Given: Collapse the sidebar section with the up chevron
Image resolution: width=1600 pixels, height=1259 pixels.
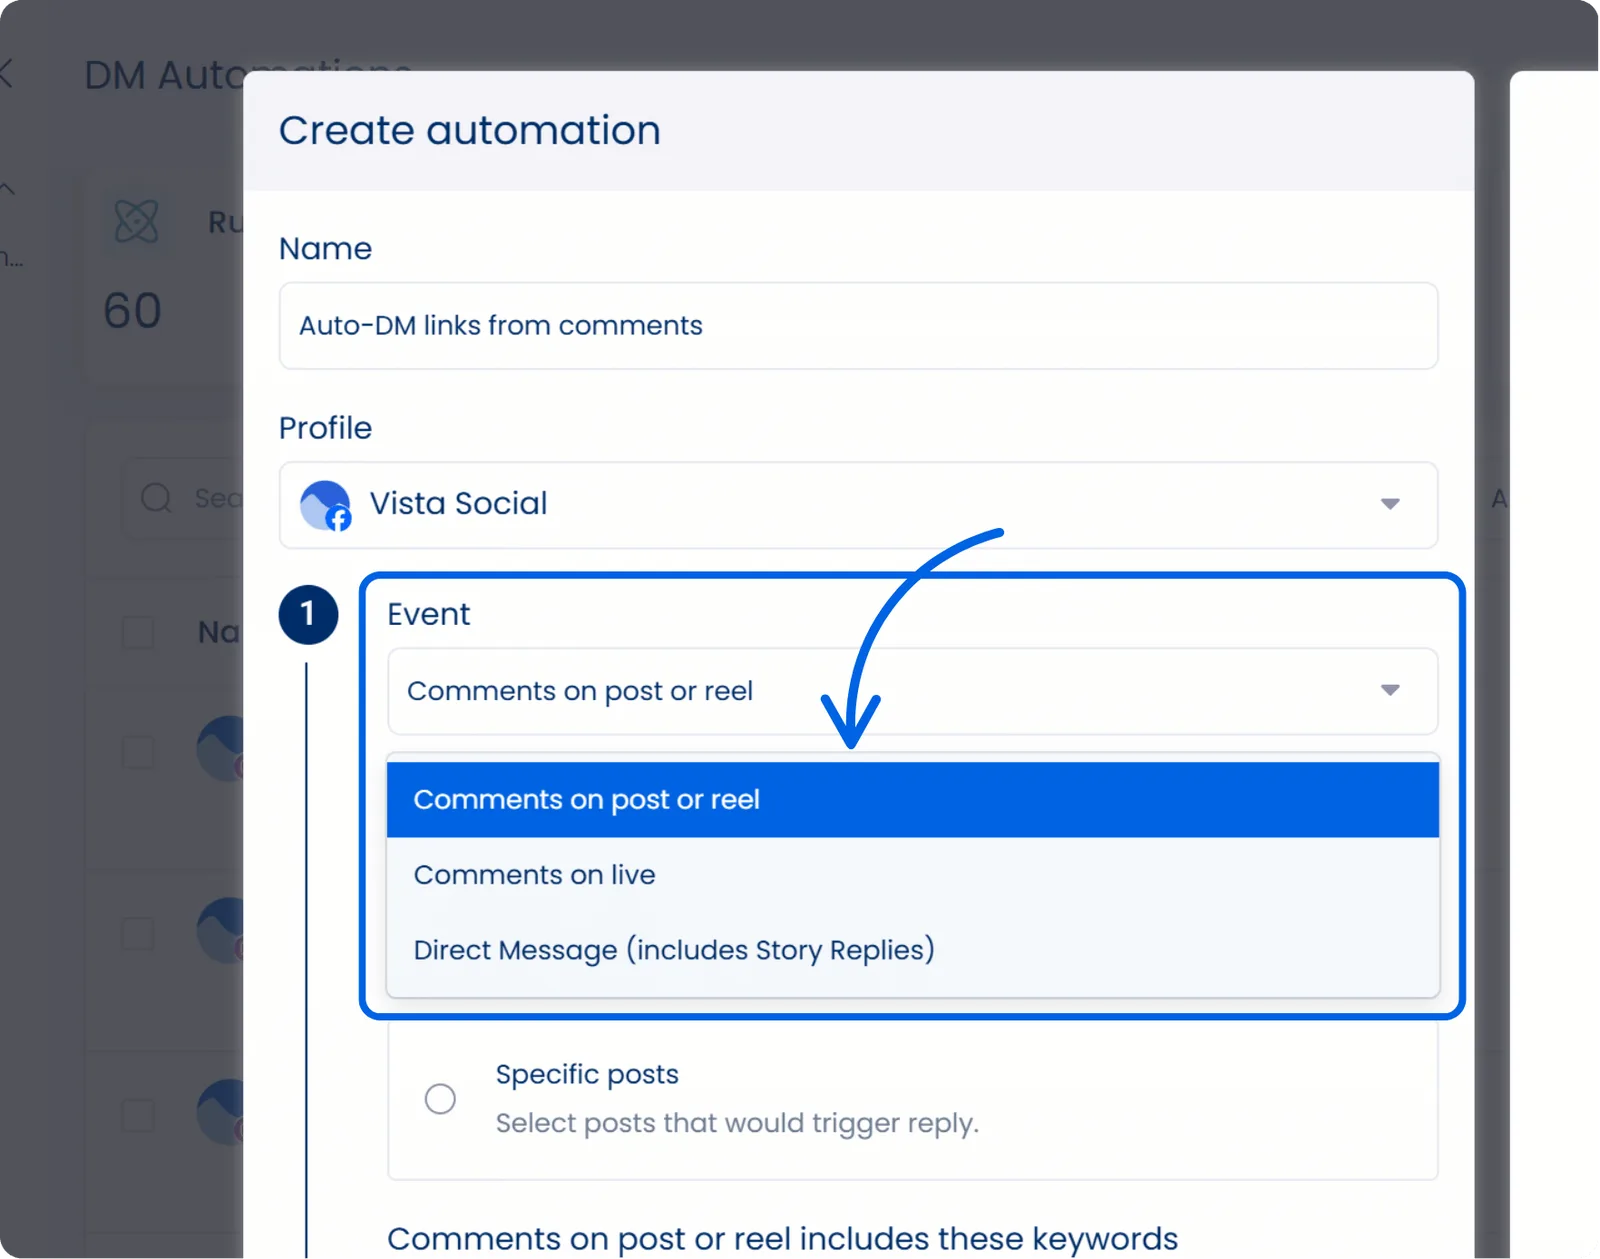Looking at the screenshot, I should (x=7, y=188).
